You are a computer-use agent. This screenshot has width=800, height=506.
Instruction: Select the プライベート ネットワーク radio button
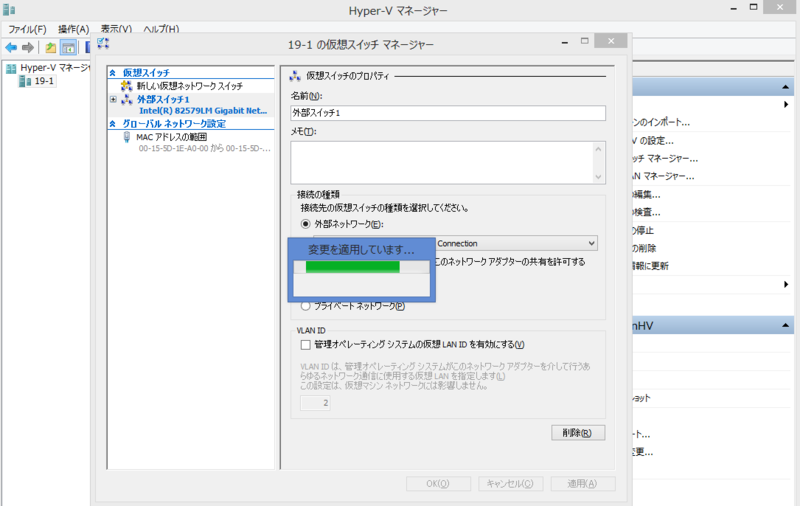pyautogui.click(x=305, y=306)
